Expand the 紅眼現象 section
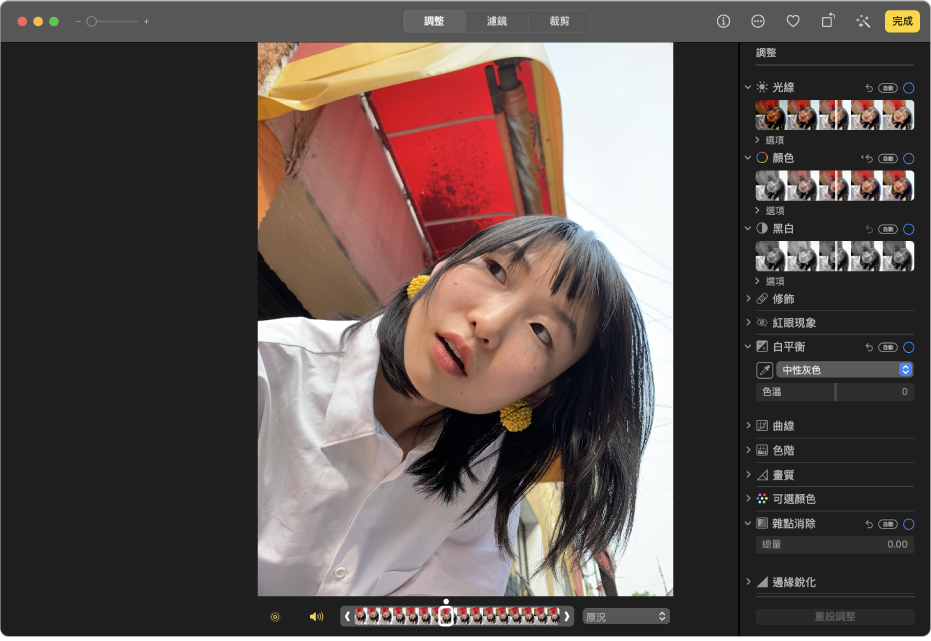Image resolution: width=931 pixels, height=641 pixels. pos(748,322)
